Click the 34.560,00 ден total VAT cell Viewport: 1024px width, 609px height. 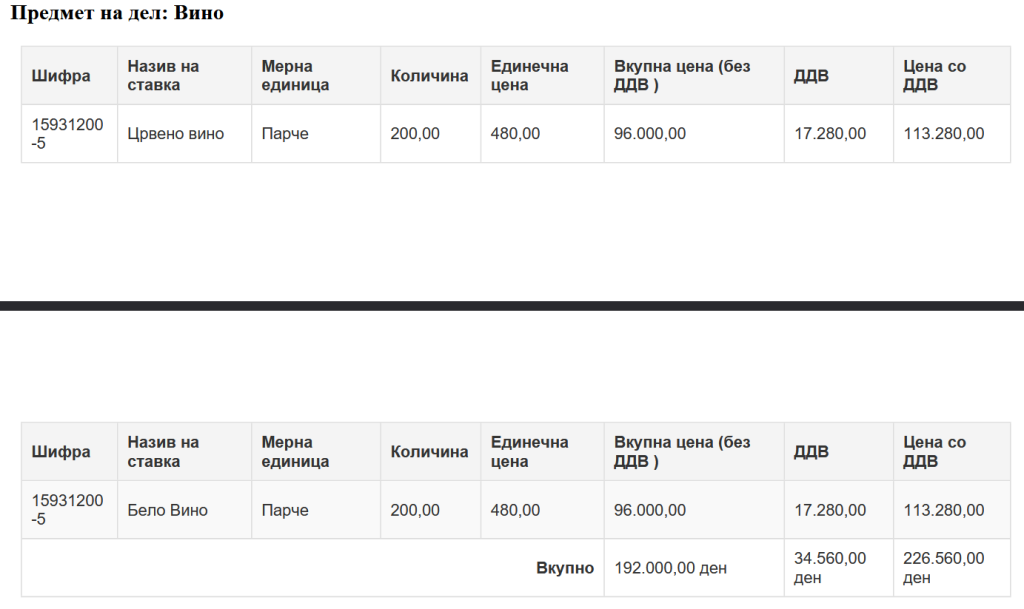click(830, 568)
